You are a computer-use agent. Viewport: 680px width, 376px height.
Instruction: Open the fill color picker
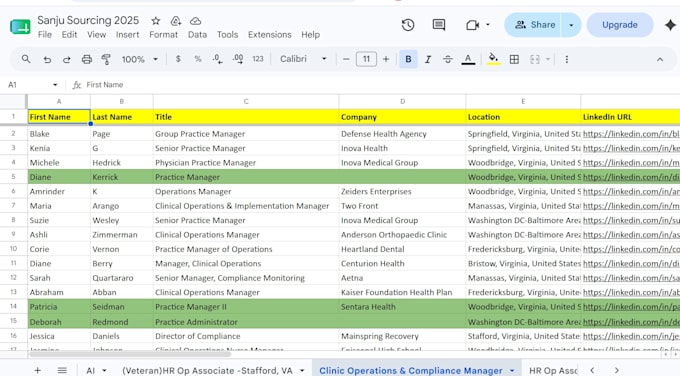pyautogui.click(x=493, y=59)
